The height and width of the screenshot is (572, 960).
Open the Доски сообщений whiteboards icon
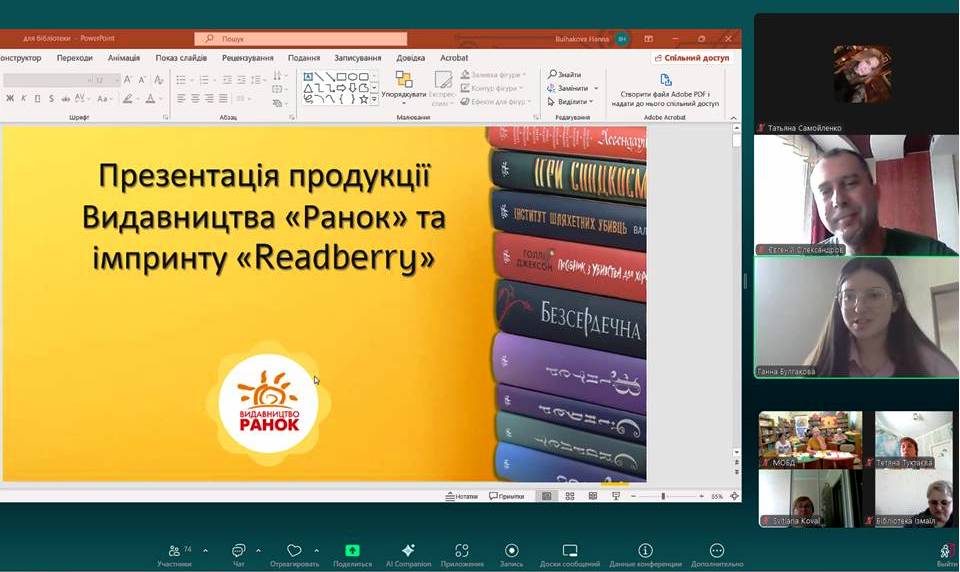coord(570,551)
